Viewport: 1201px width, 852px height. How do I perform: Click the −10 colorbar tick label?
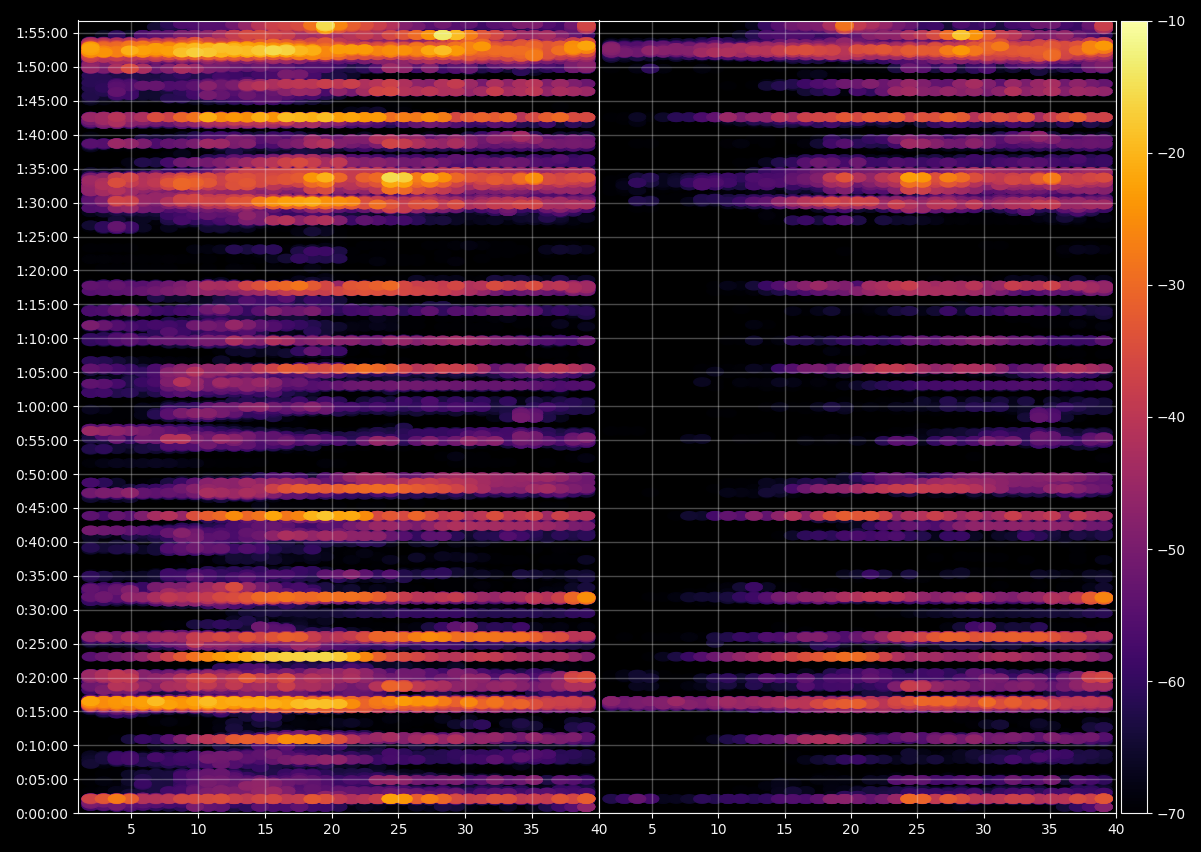pyautogui.click(x=1171, y=21)
